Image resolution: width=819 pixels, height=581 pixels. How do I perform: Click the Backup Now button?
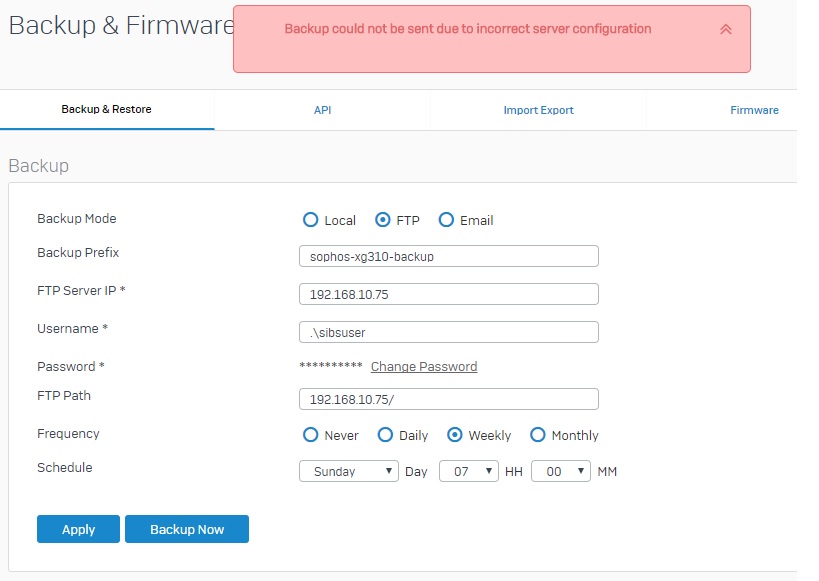tap(187, 529)
